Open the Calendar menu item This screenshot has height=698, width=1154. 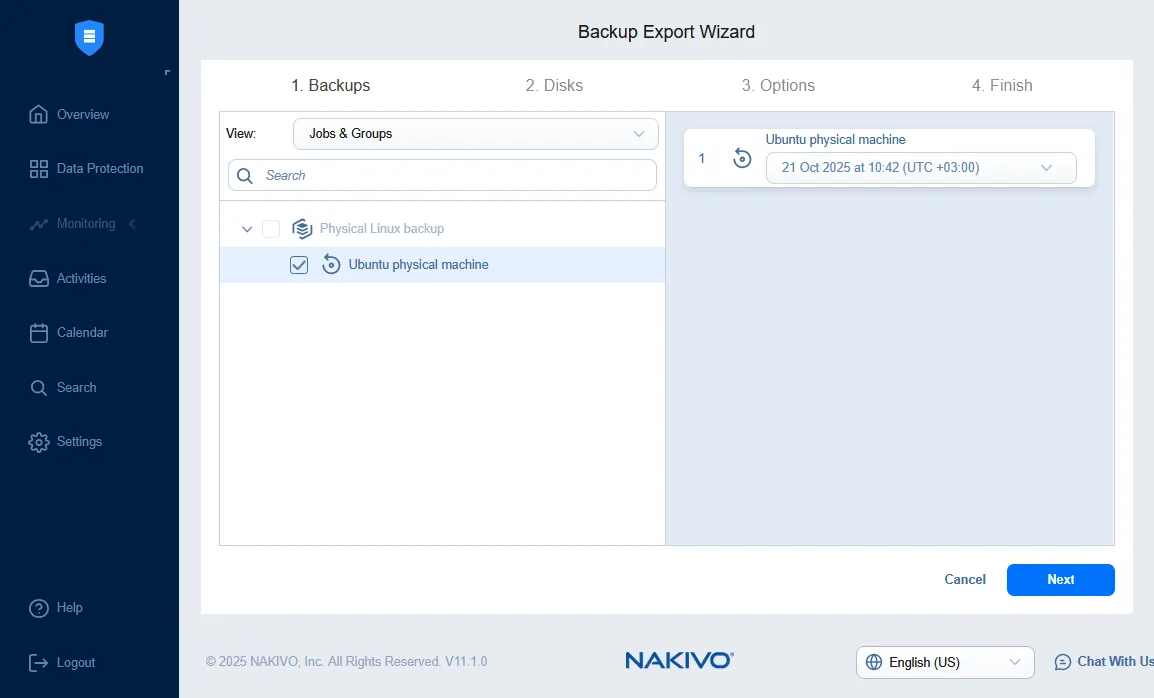point(82,333)
